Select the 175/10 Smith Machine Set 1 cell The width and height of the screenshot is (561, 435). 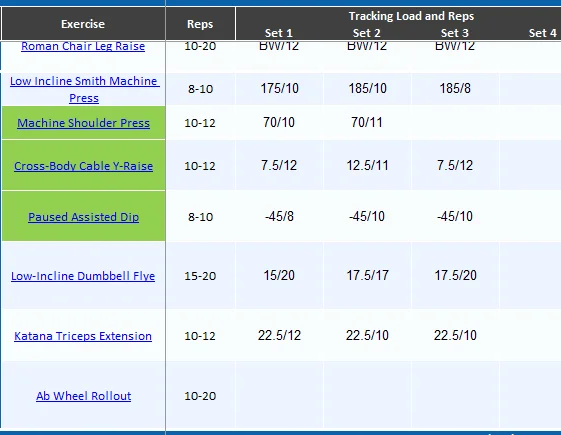(x=279, y=89)
